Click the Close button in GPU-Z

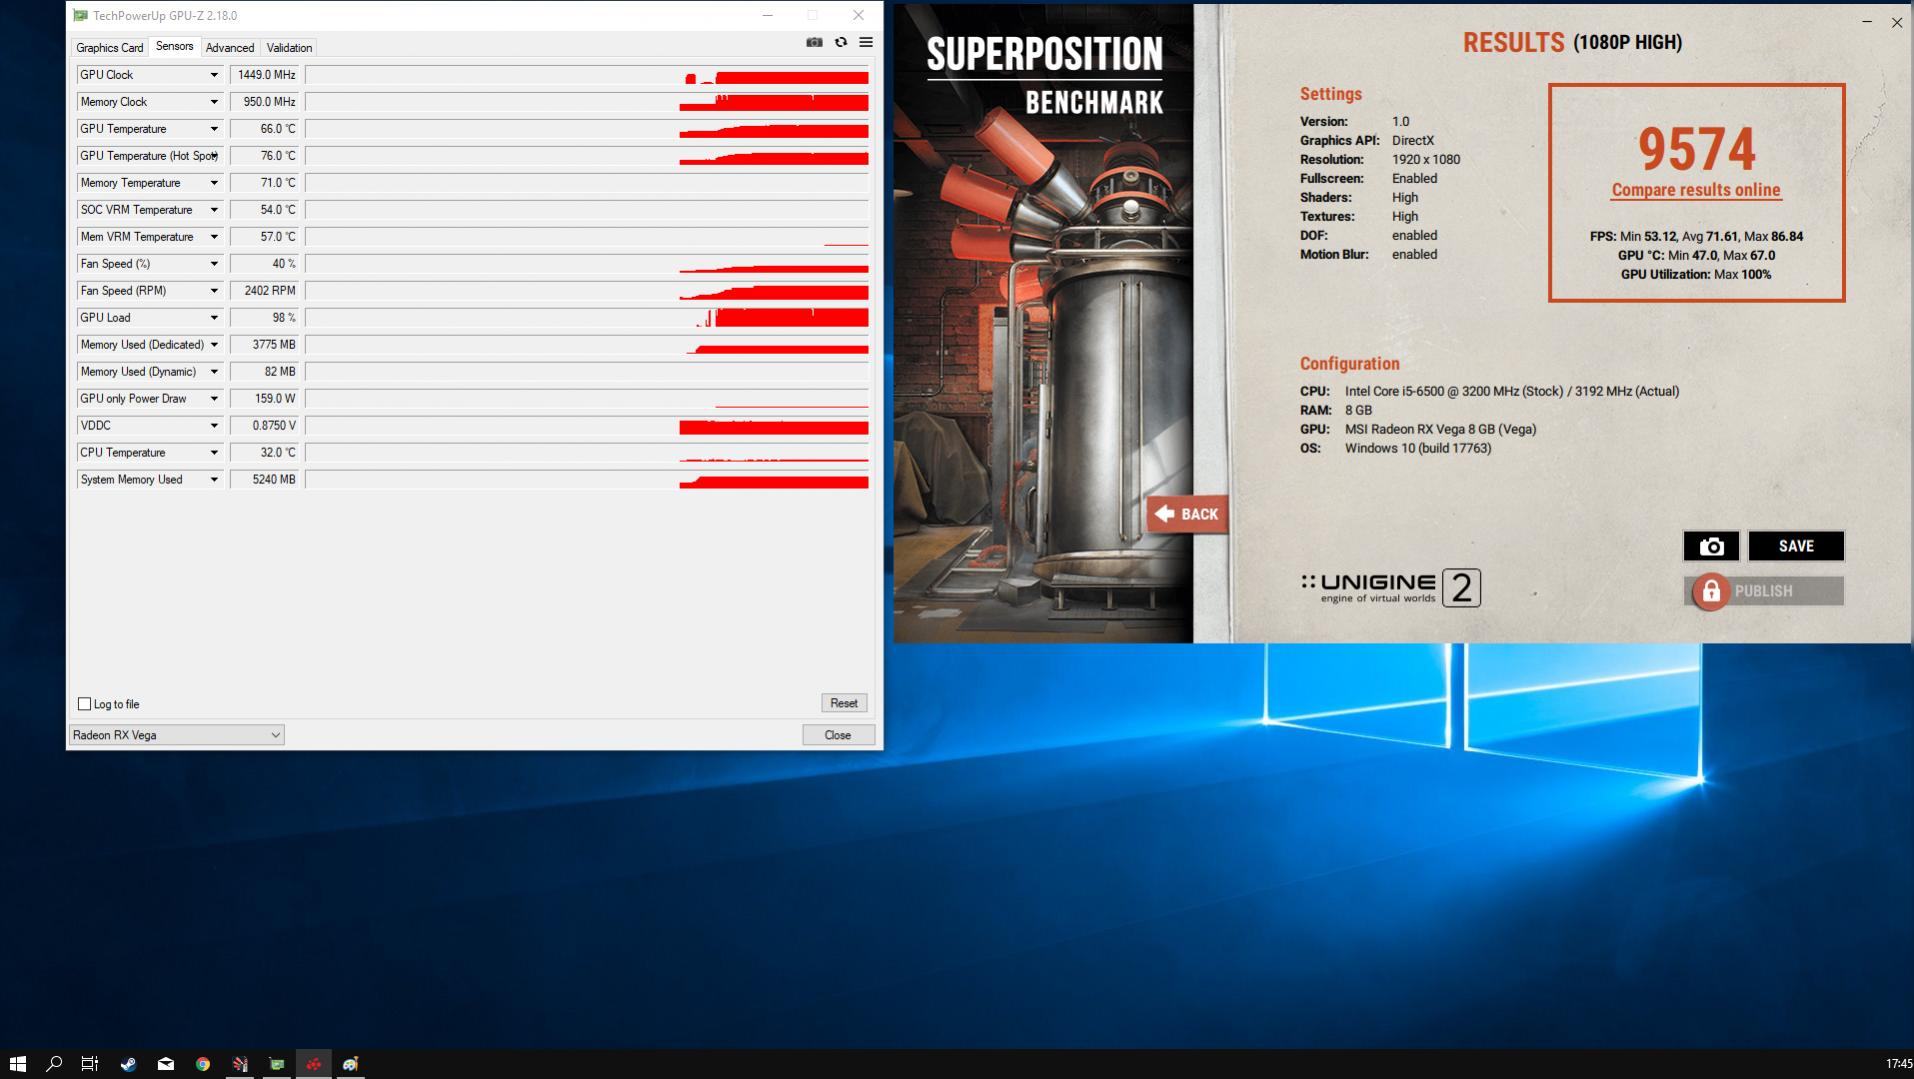point(838,735)
